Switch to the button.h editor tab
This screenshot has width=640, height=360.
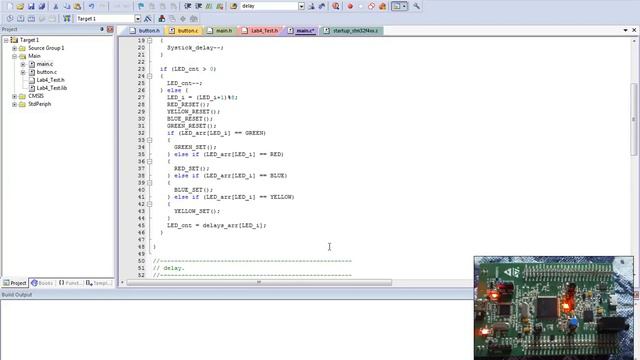pyautogui.click(x=144, y=31)
